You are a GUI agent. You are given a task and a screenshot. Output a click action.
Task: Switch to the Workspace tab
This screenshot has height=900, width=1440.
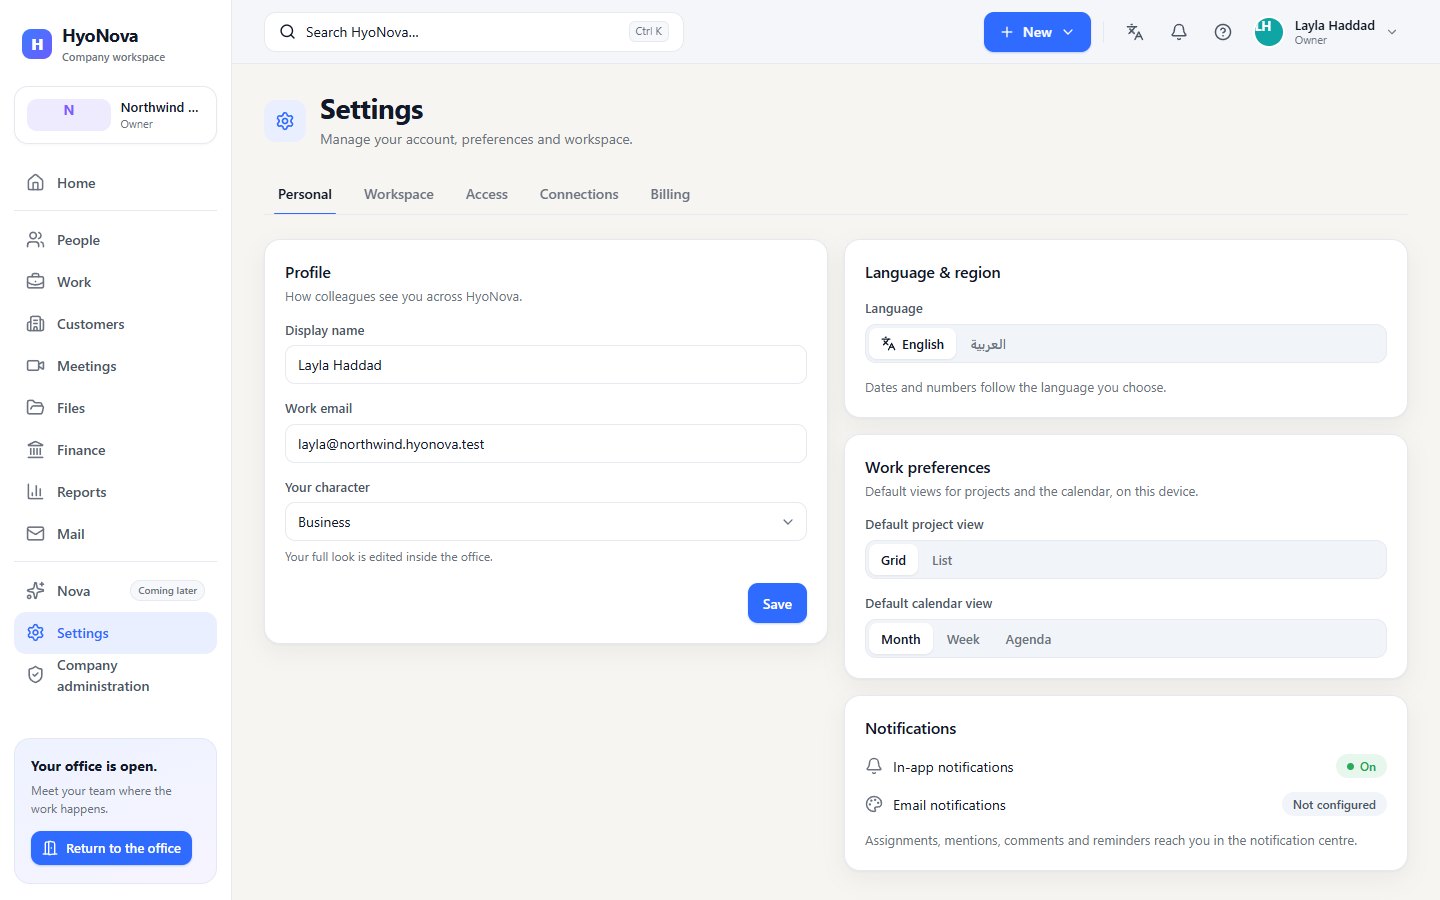(x=399, y=194)
